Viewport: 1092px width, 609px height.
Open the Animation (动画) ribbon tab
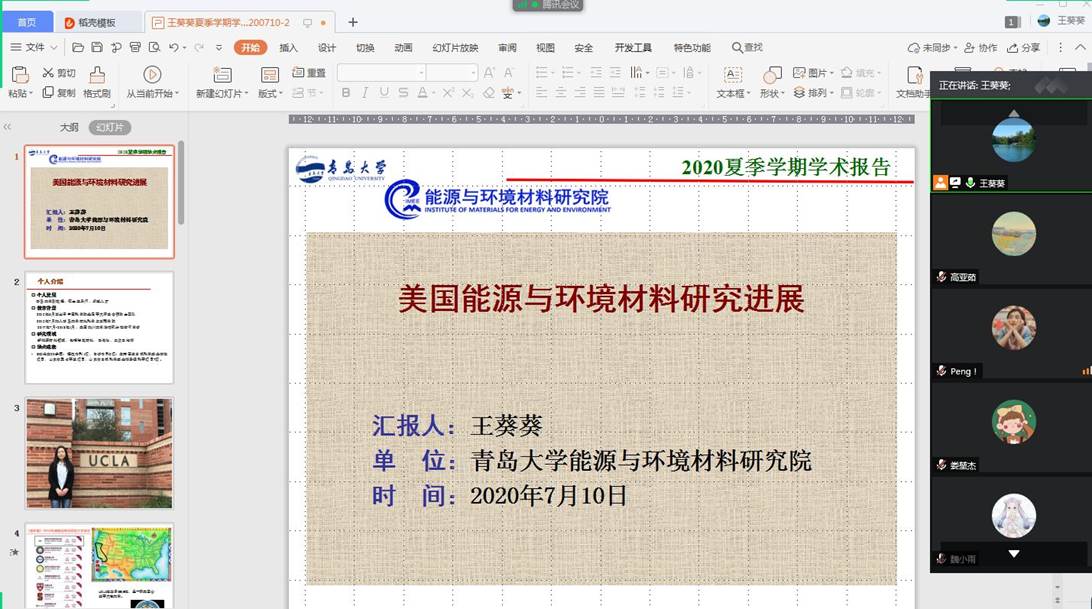[x=403, y=47]
